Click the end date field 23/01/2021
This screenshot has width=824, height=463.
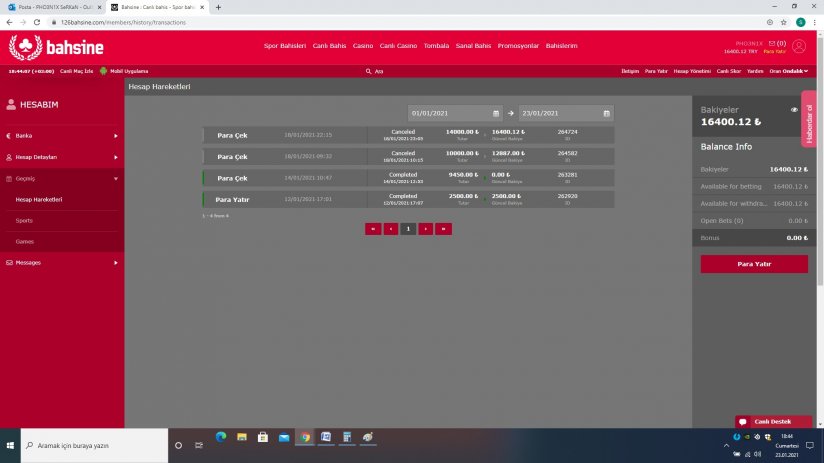click(566, 114)
